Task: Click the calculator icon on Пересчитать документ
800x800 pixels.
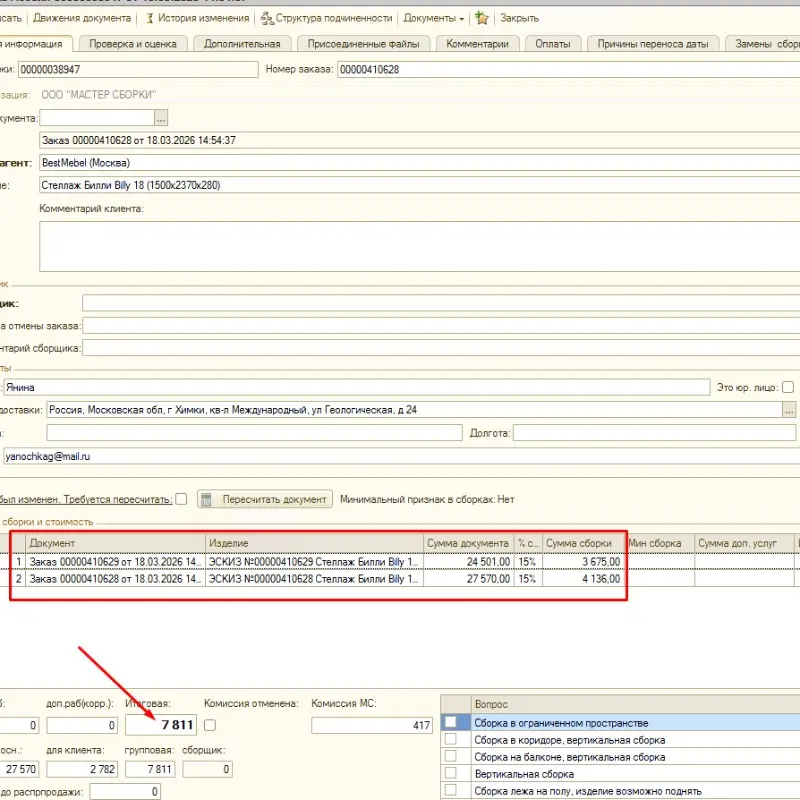Action: click(208, 499)
